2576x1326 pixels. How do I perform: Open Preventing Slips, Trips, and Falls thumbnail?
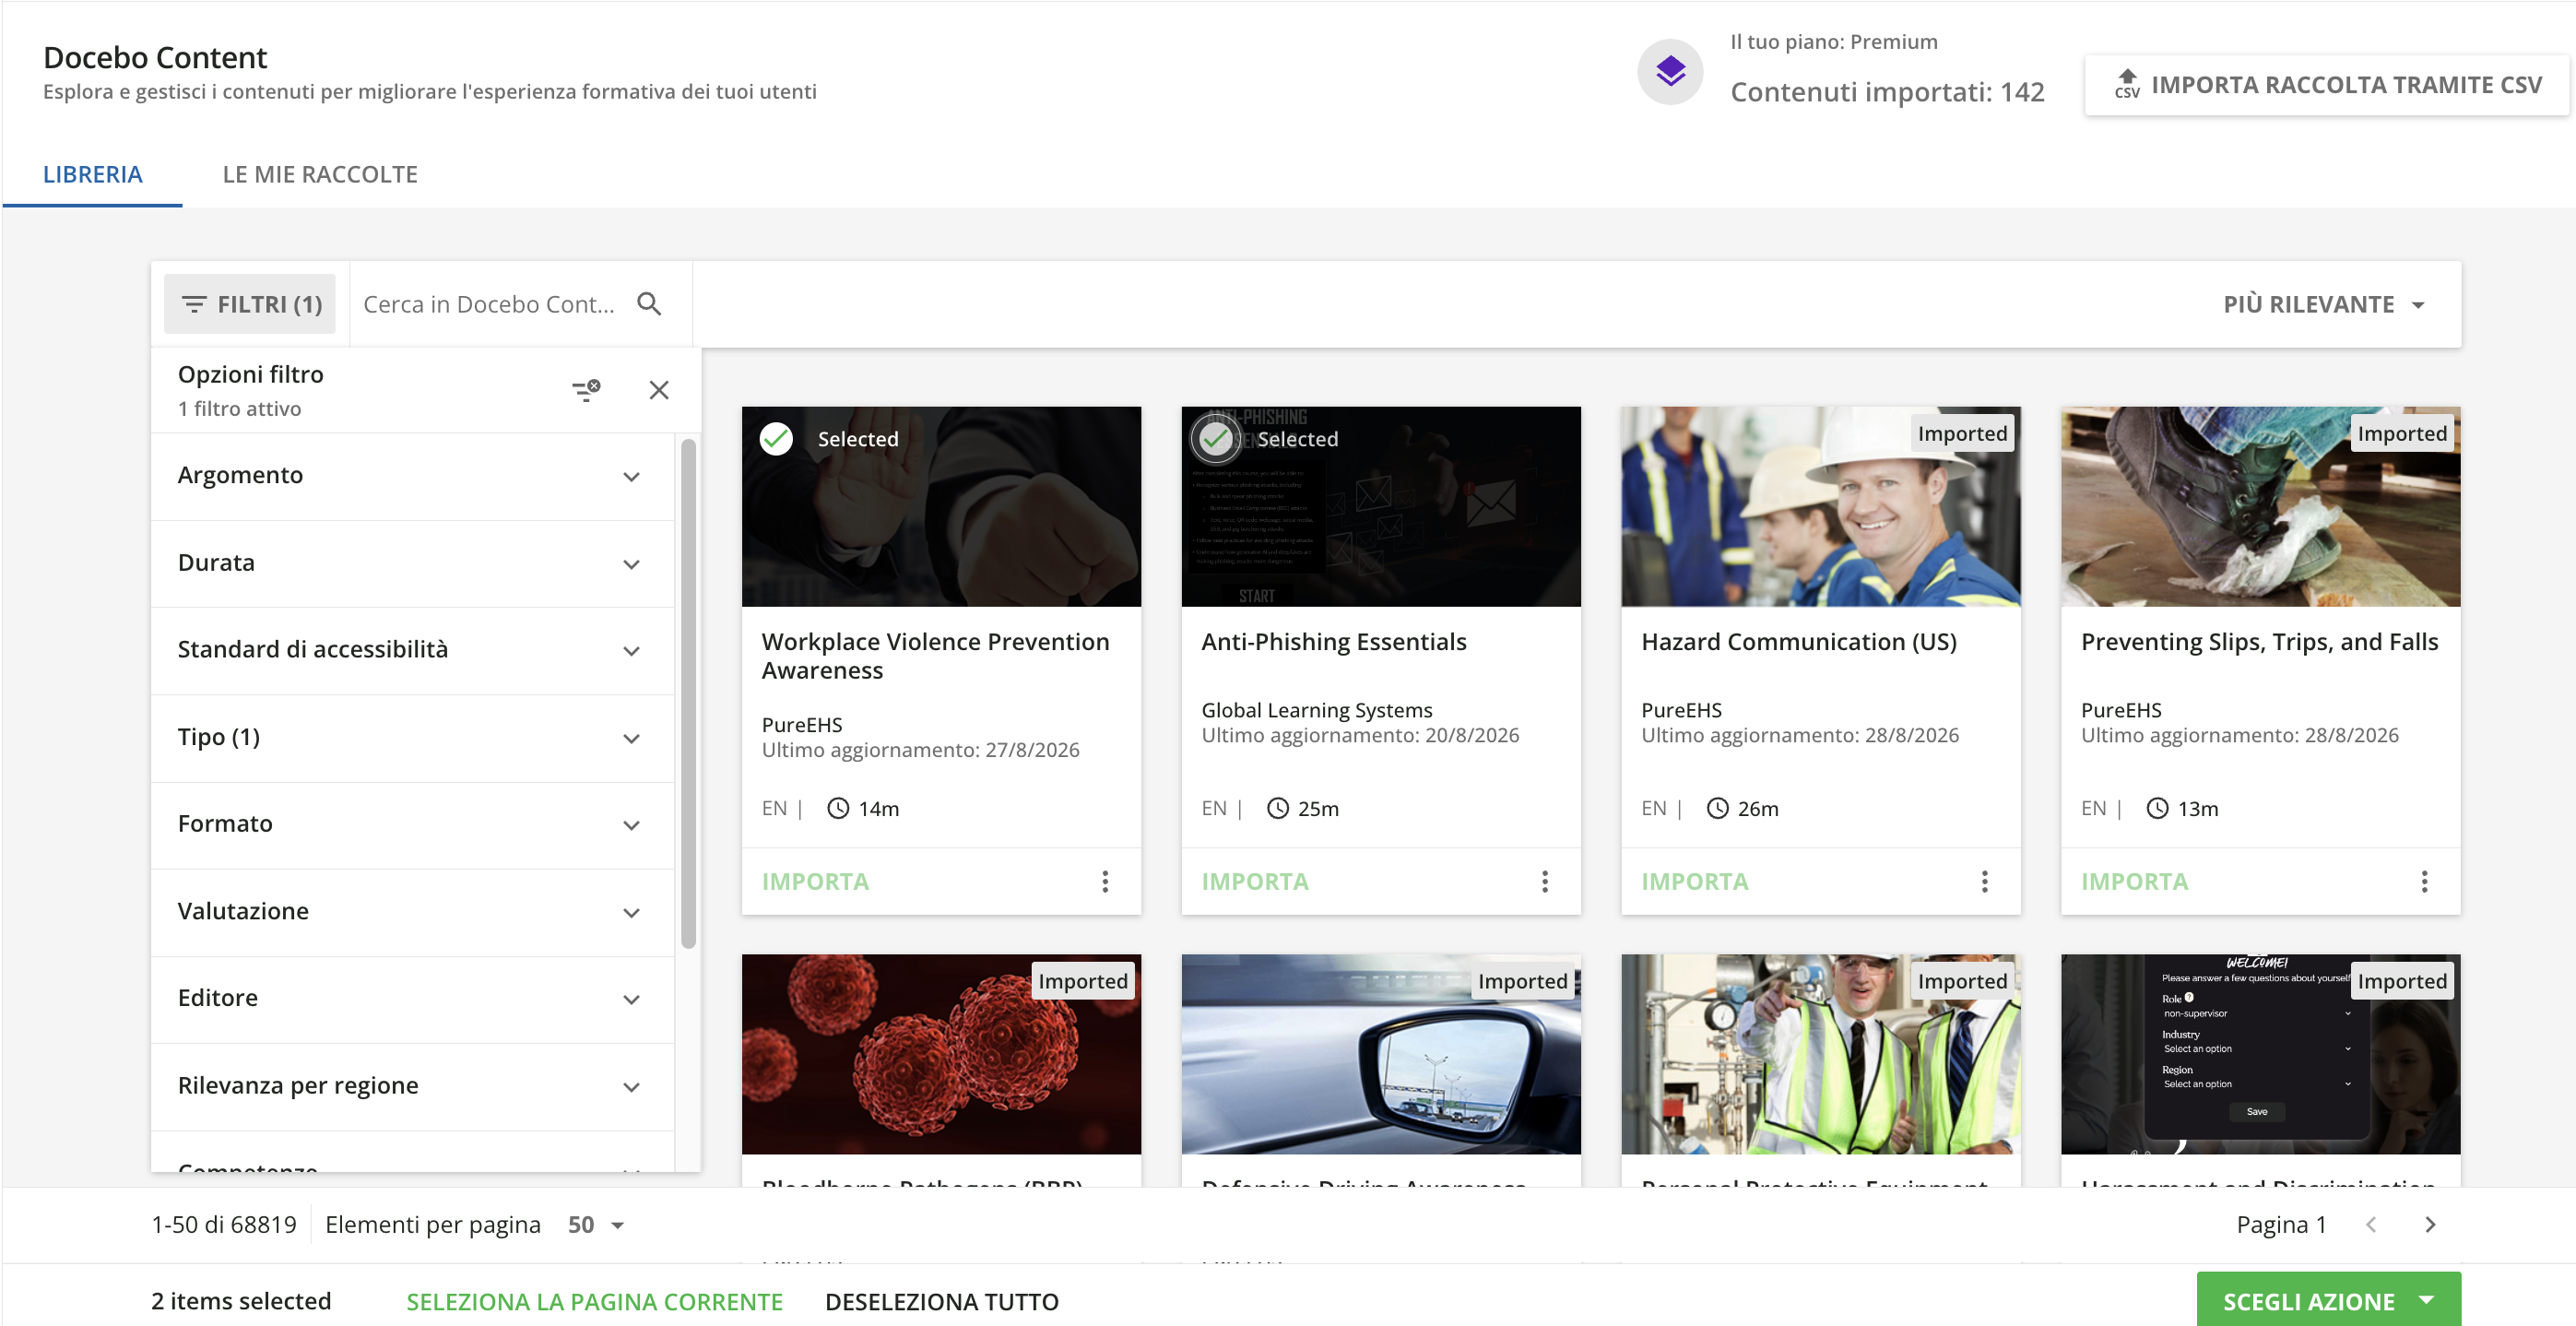[2260, 506]
